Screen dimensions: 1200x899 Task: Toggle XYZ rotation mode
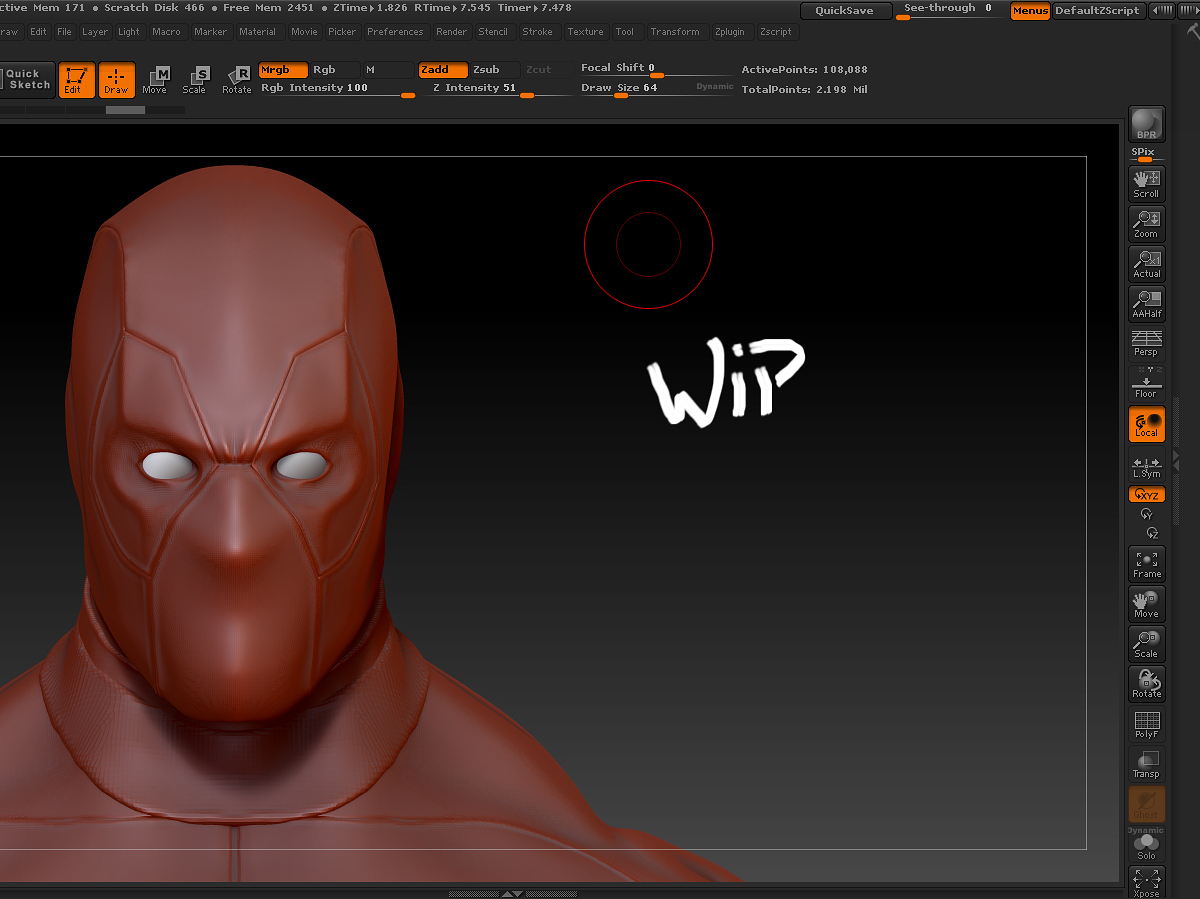(x=1146, y=495)
